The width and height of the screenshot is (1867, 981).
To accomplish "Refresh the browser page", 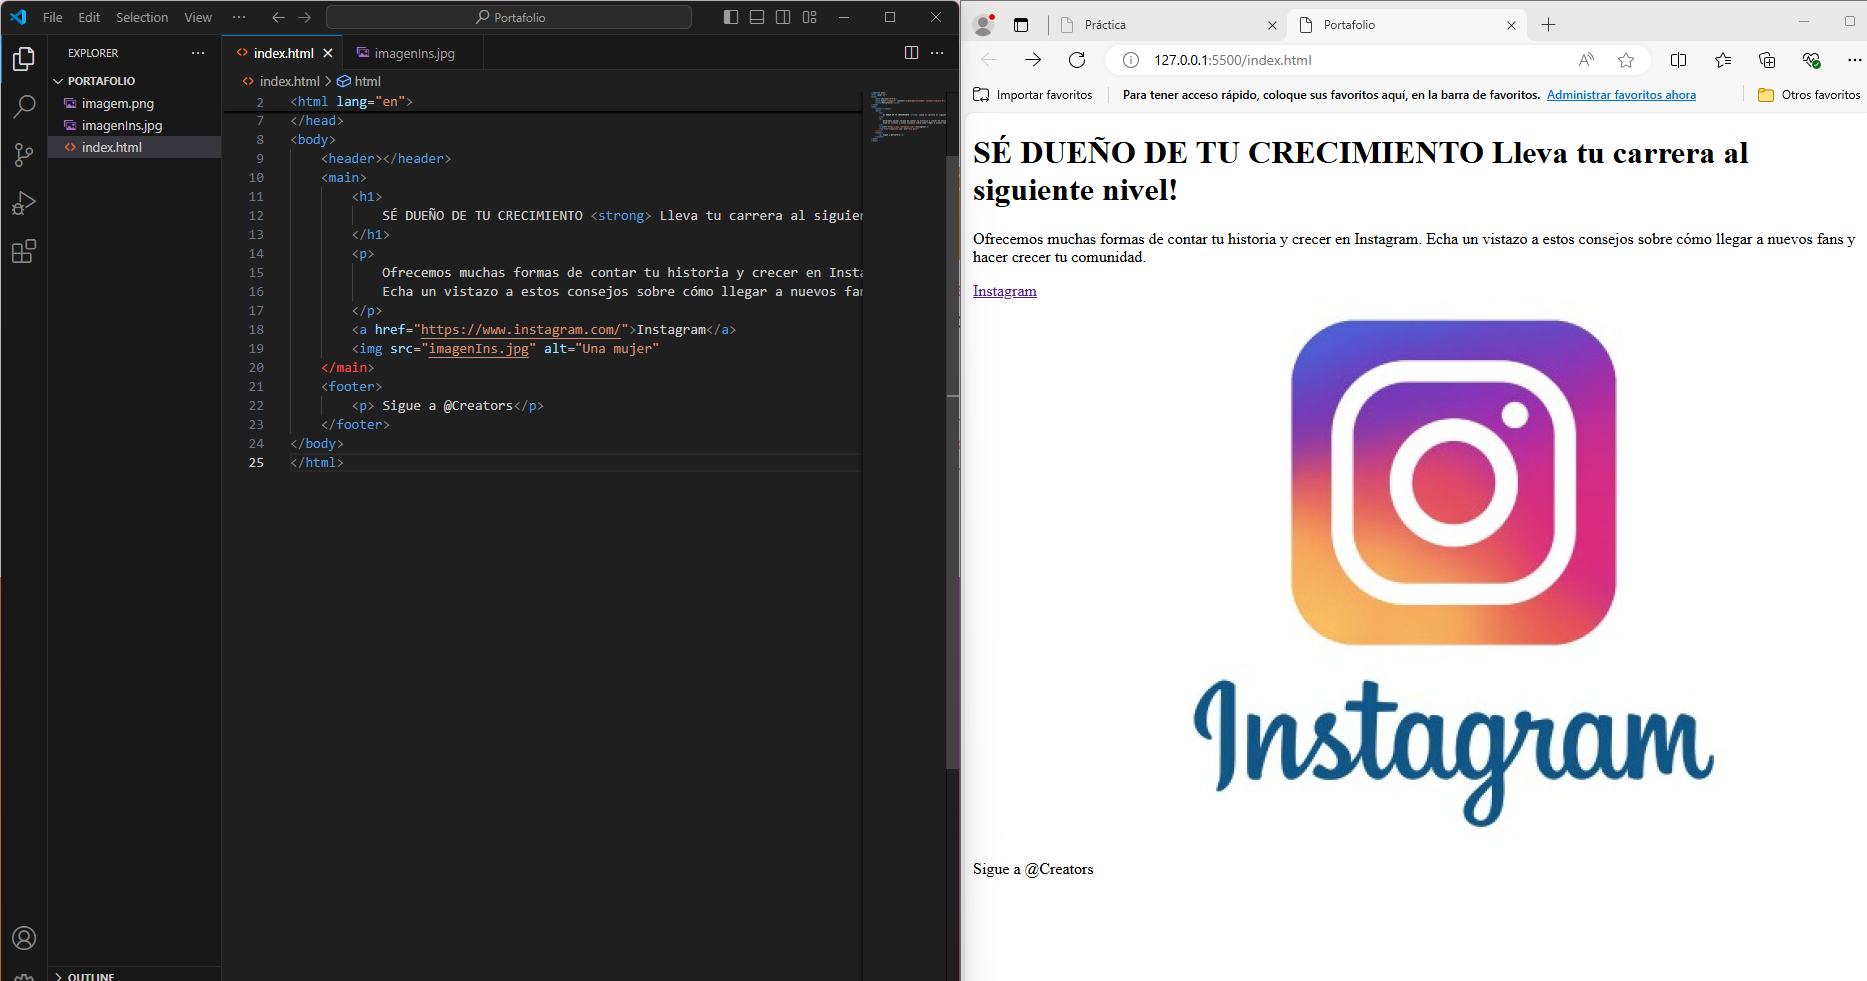I will pos(1077,60).
